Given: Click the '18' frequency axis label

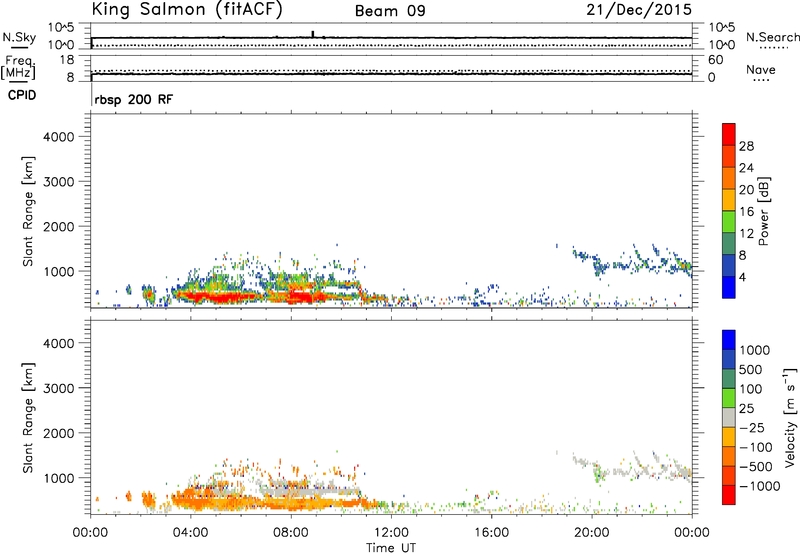Looking at the screenshot, I should point(67,60).
